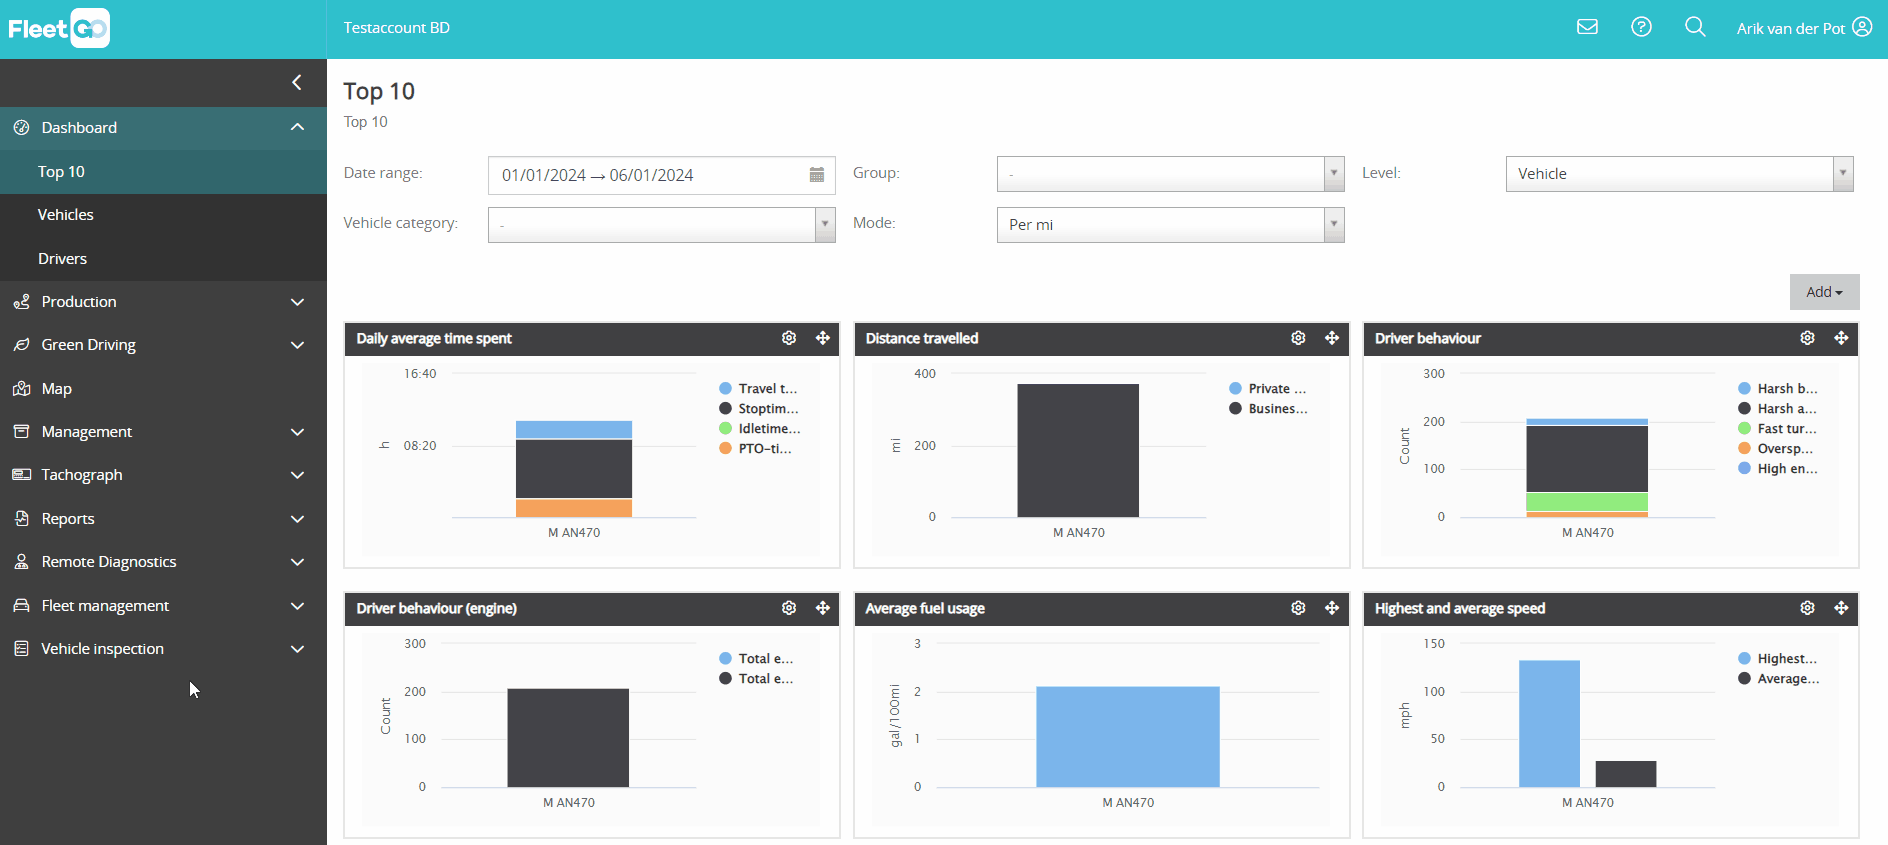Toggle the Travel time legend series
1888x845 pixels.
(x=758, y=388)
